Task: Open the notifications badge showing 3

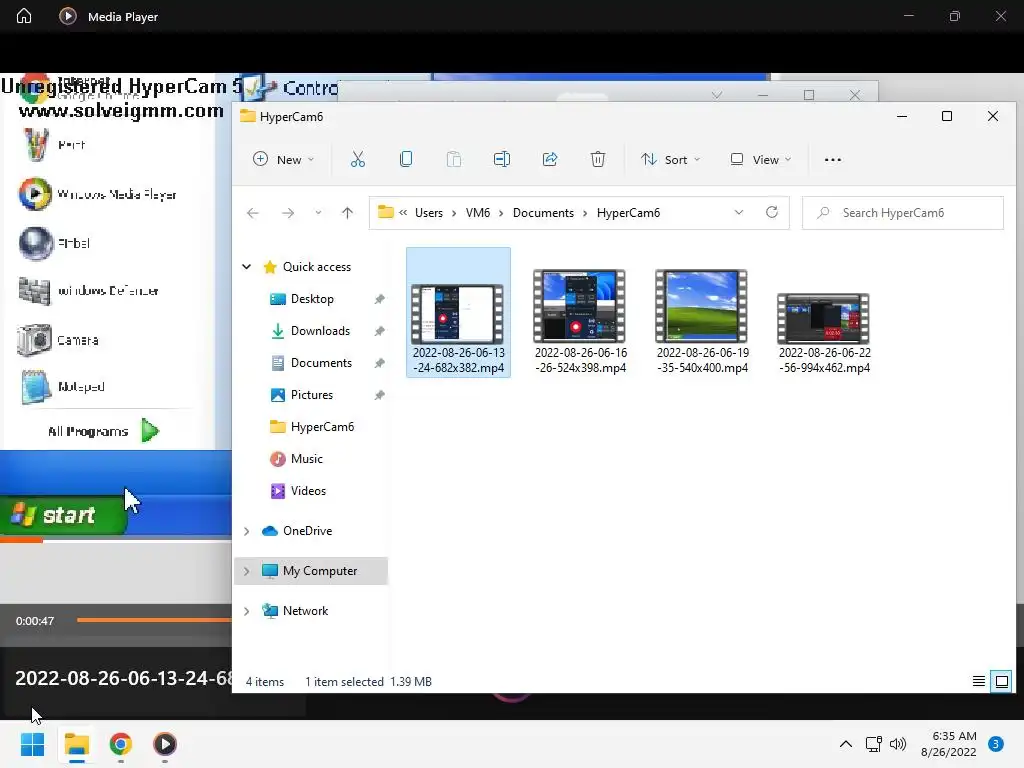Action: 995,744
